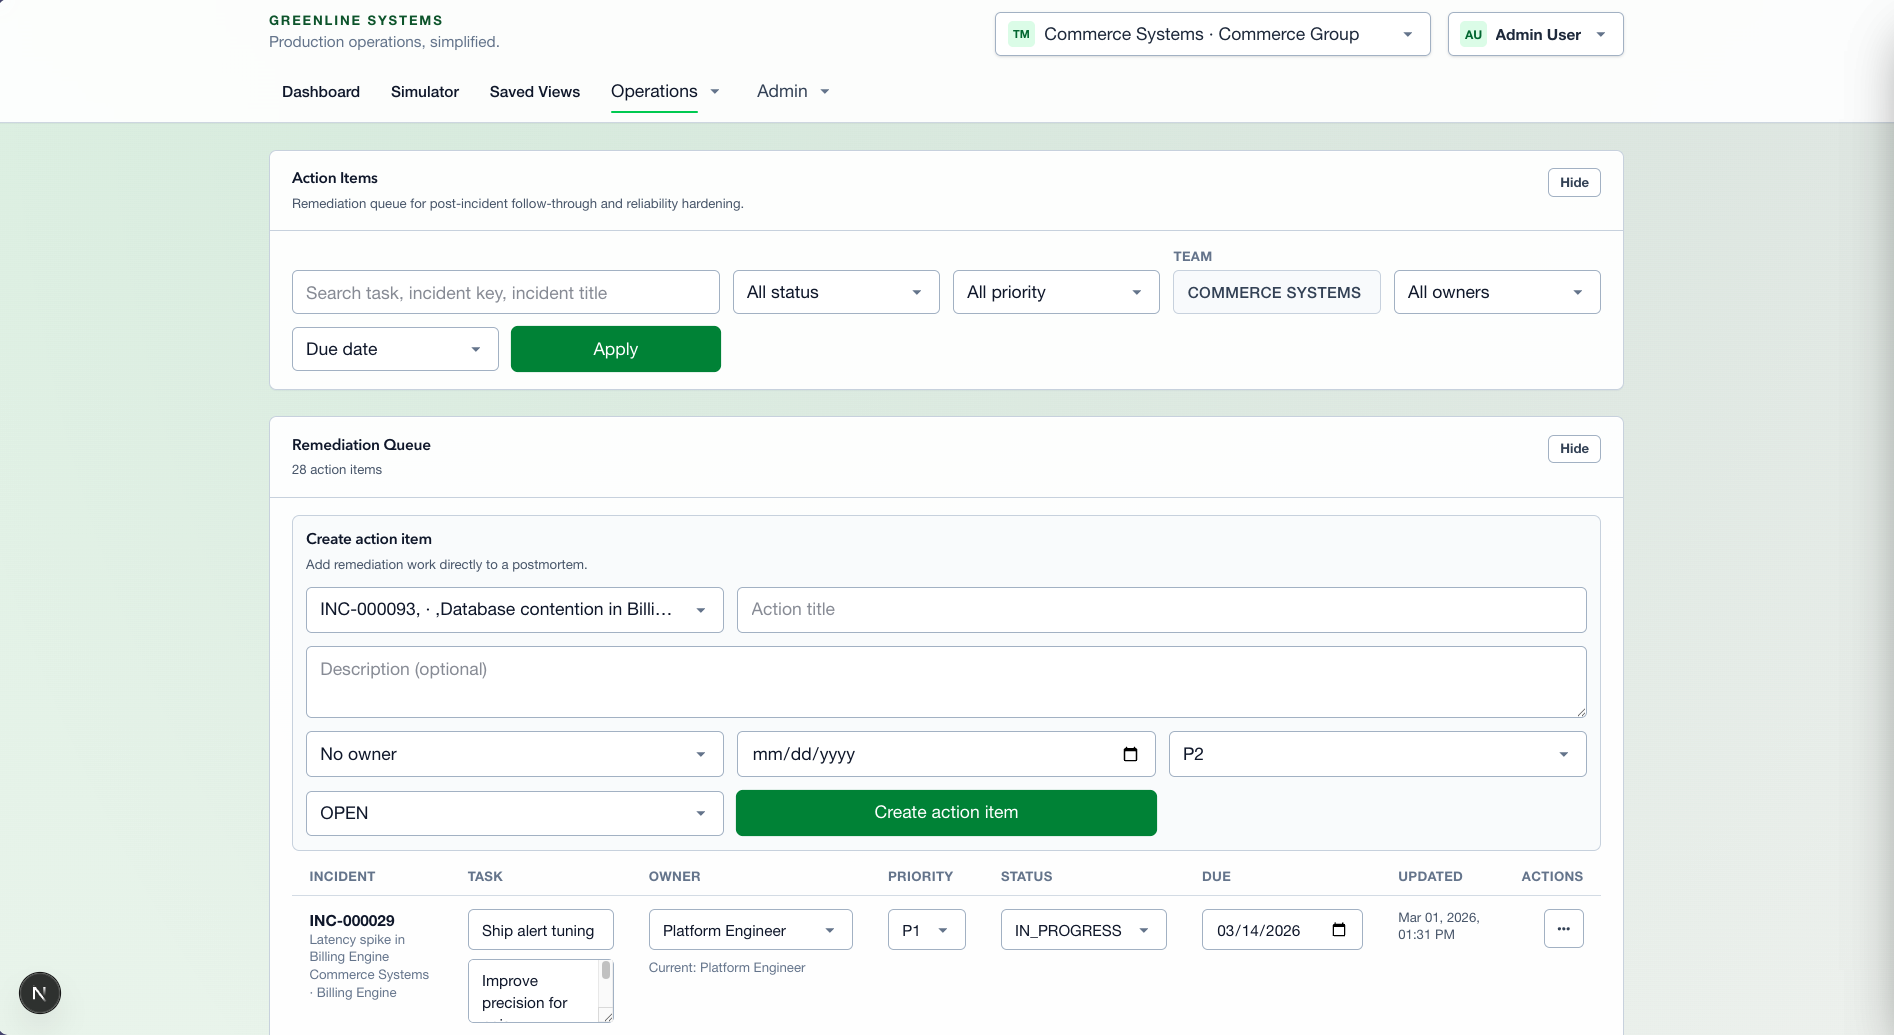Click the Next.js dev tools badge
Image resolution: width=1894 pixels, height=1035 pixels.
point(40,993)
